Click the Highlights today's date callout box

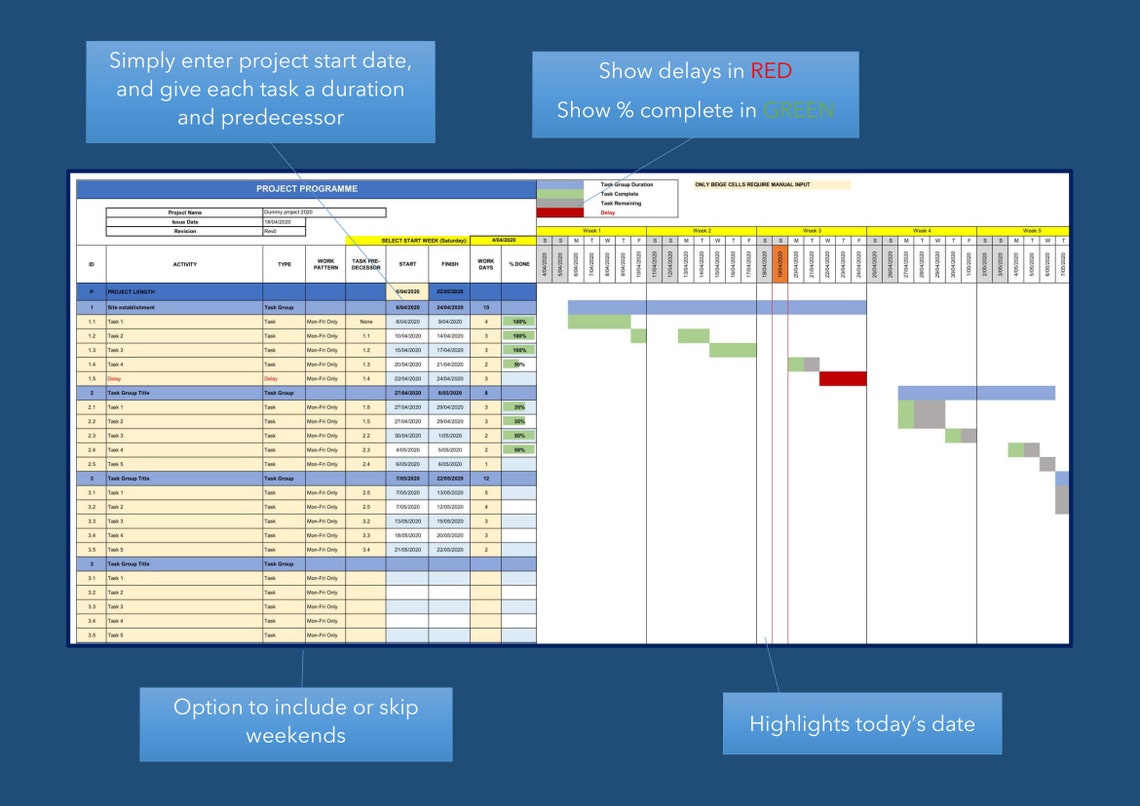click(x=861, y=723)
